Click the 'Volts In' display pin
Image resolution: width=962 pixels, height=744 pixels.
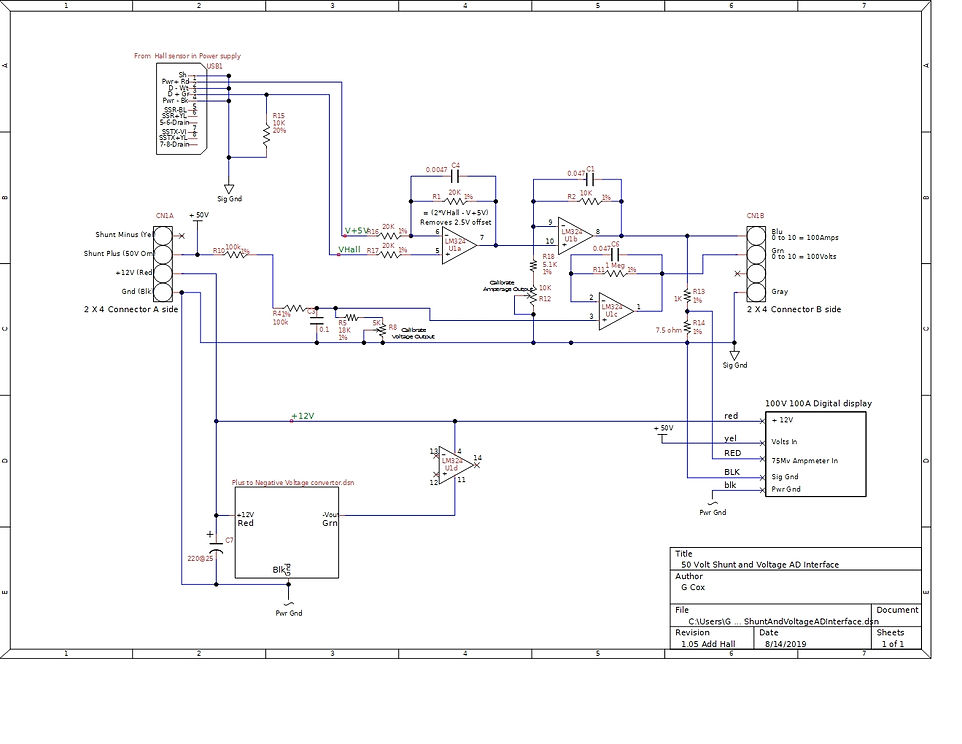coord(784,442)
